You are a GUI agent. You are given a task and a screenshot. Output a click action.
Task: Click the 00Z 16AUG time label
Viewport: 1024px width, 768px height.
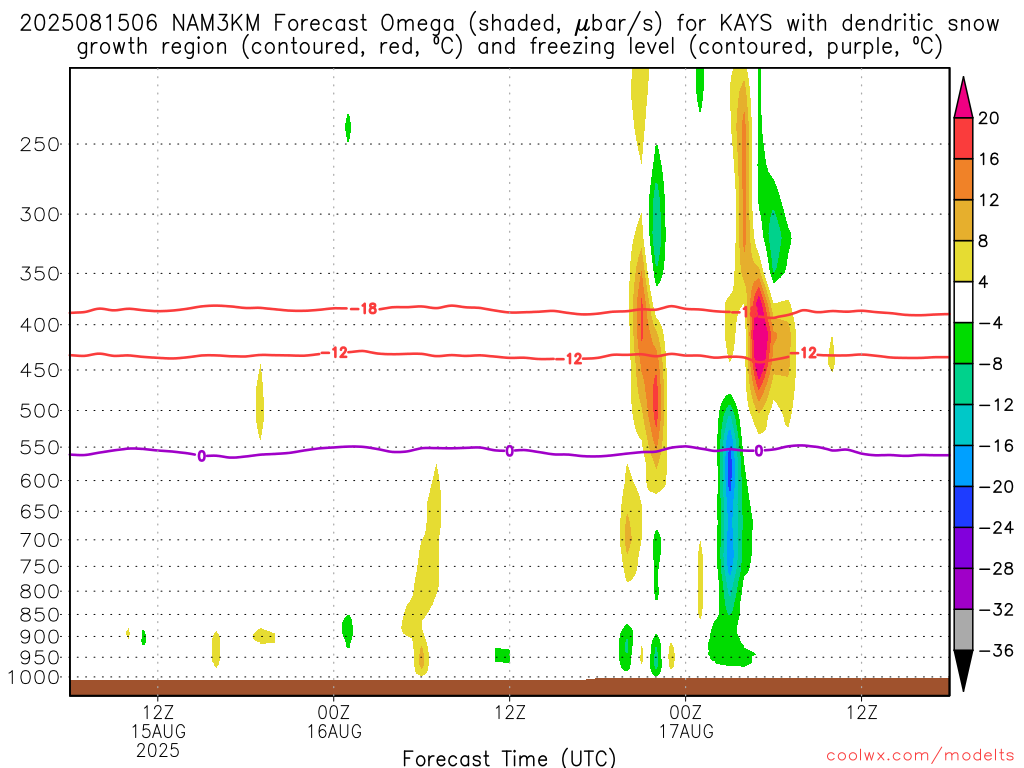click(334, 721)
